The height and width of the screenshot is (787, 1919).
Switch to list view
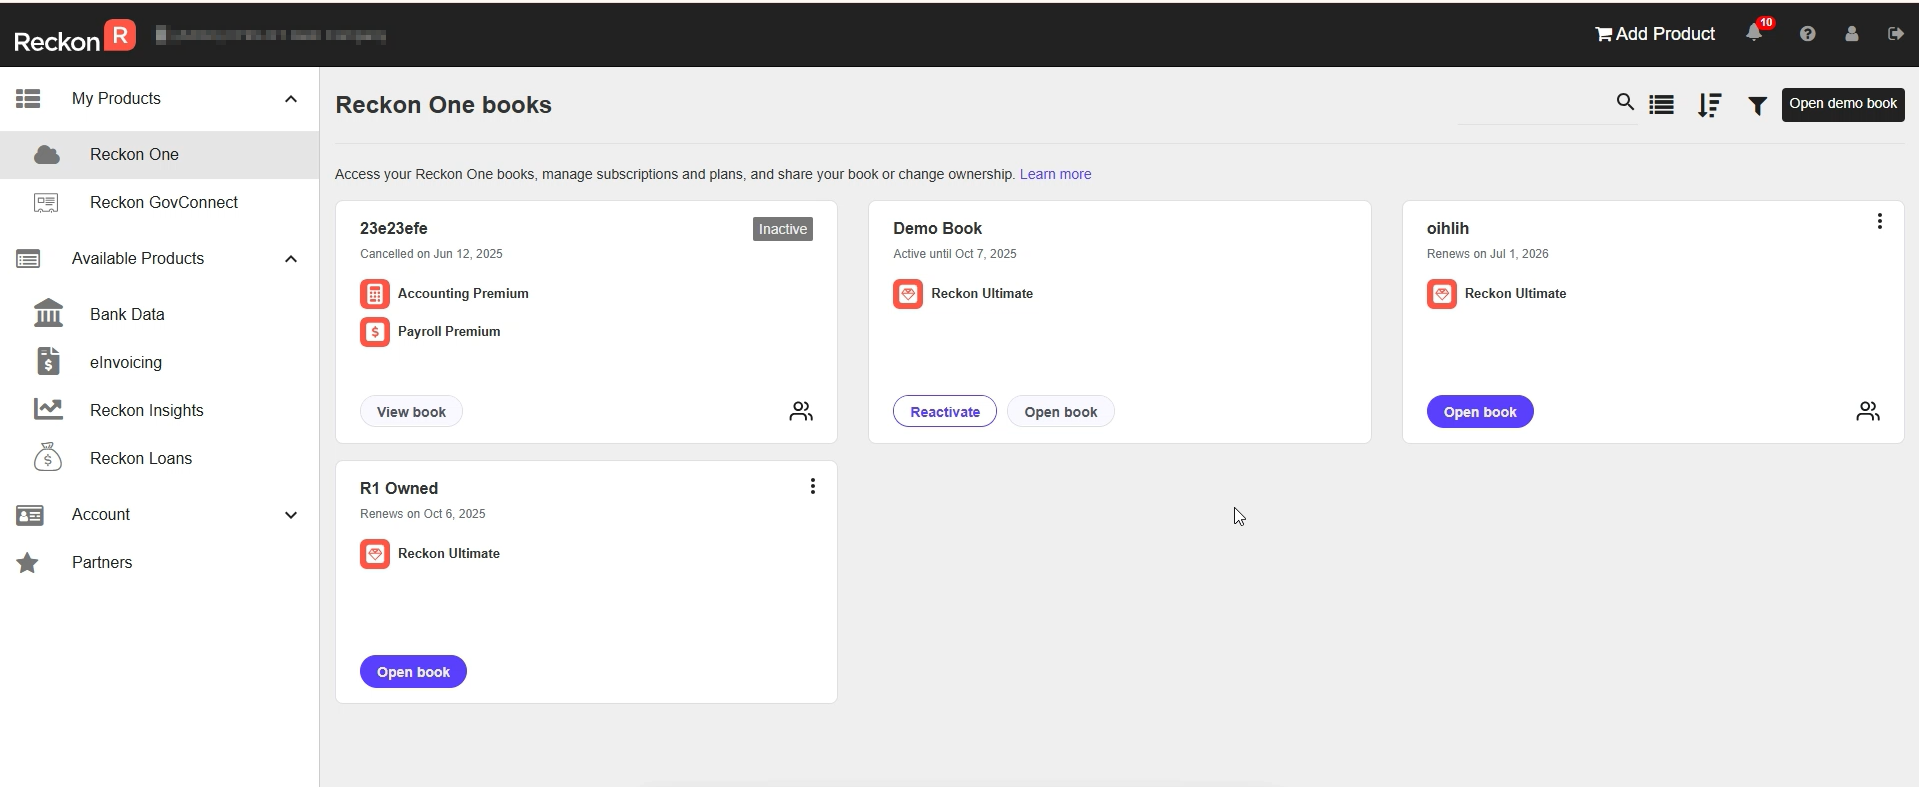click(x=1662, y=105)
